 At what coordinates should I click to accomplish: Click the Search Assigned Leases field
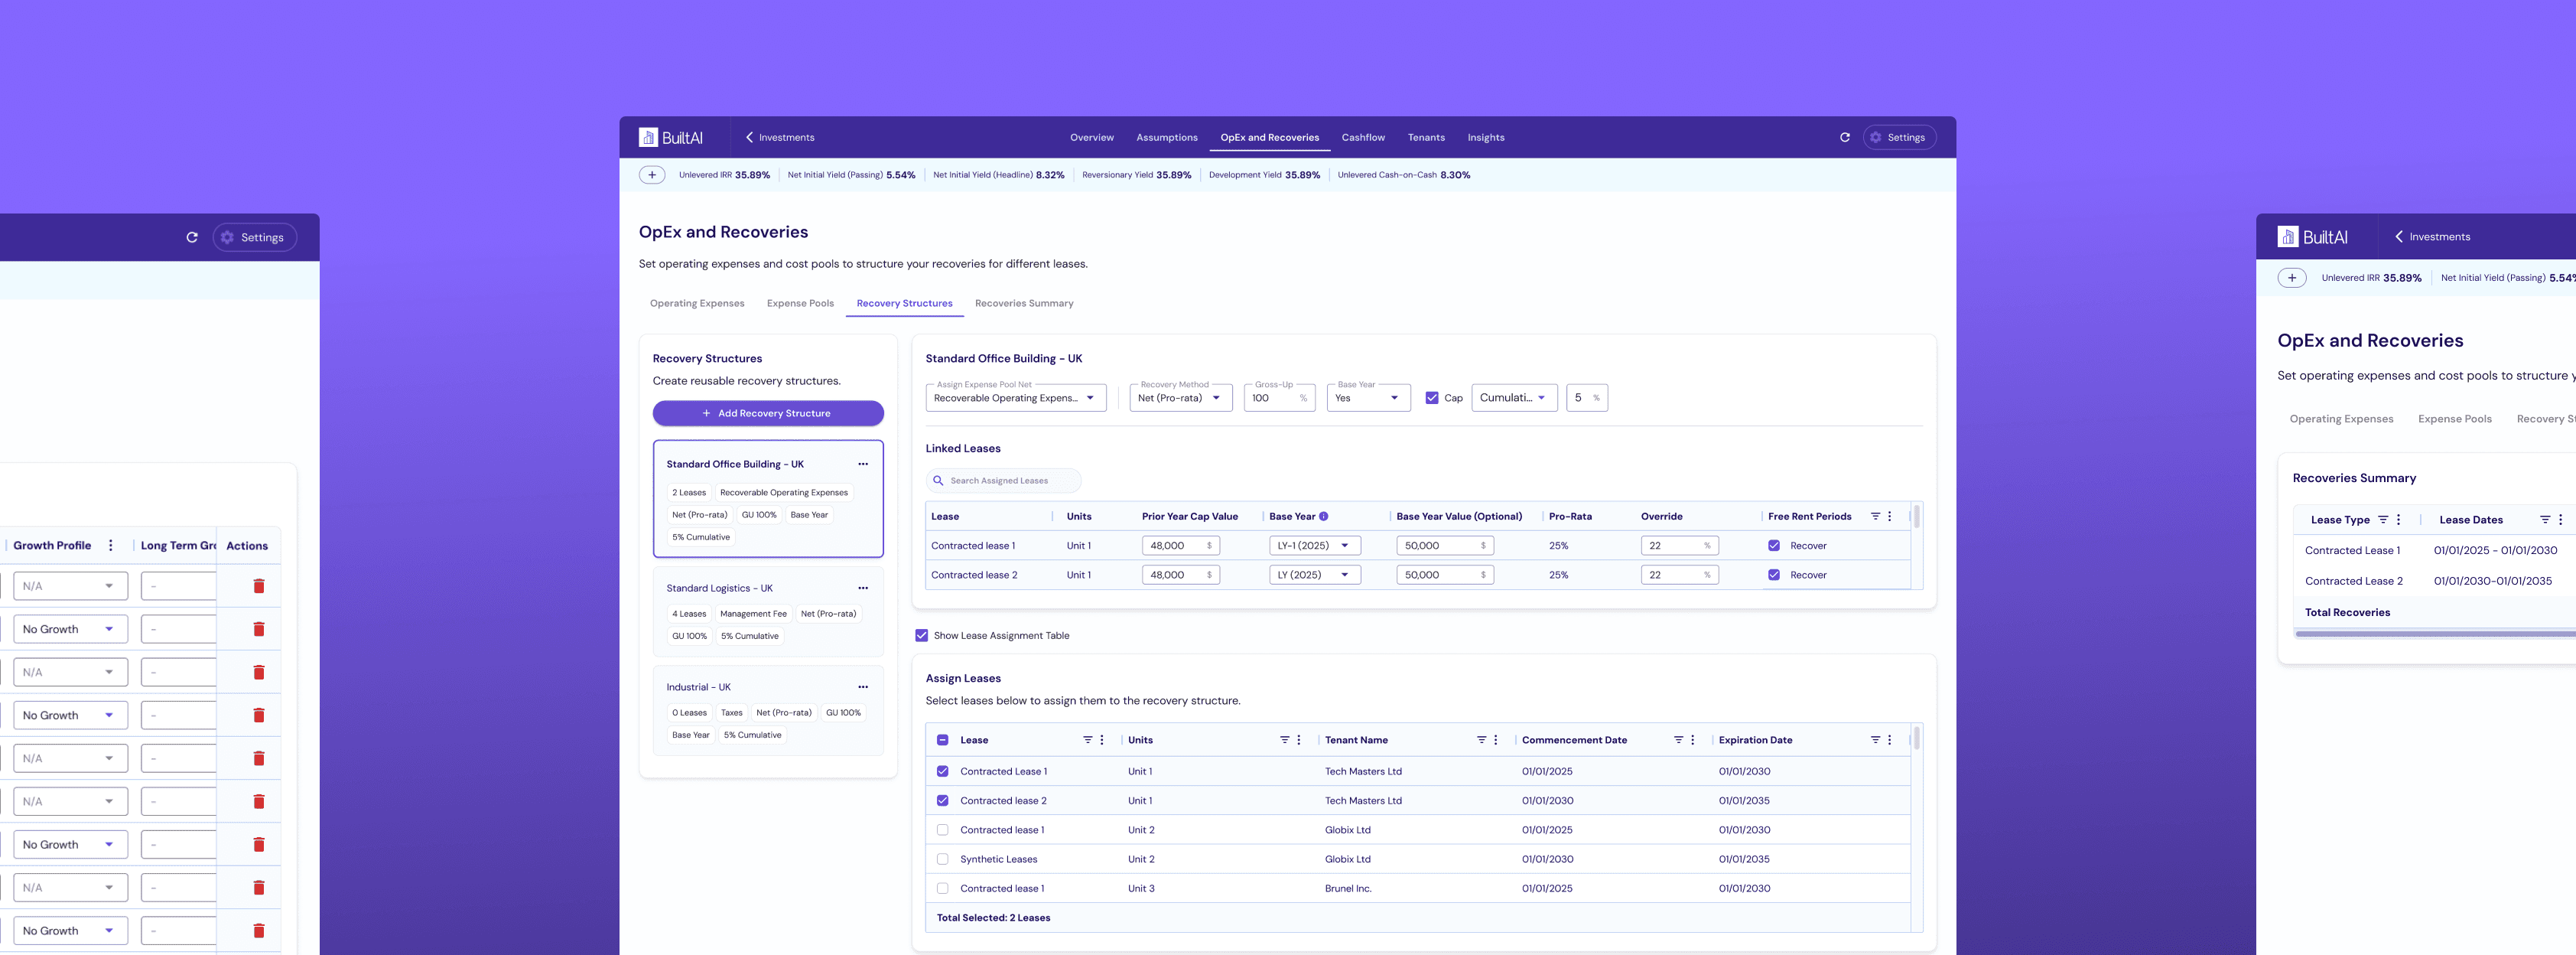tap(1003, 481)
